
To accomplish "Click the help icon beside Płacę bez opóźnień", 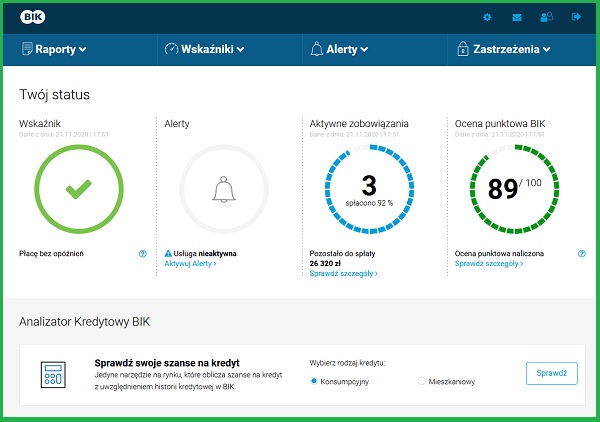I will click(x=143, y=254).
